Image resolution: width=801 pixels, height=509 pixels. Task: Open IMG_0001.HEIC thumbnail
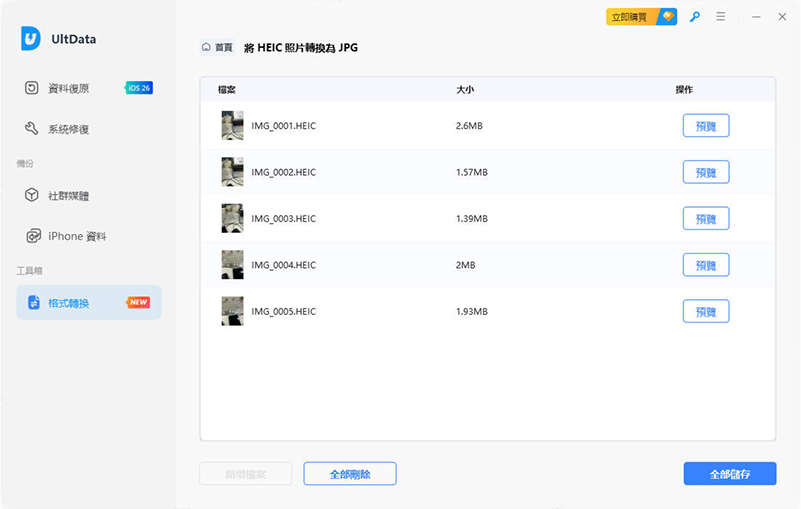click(x=232, y=126)
